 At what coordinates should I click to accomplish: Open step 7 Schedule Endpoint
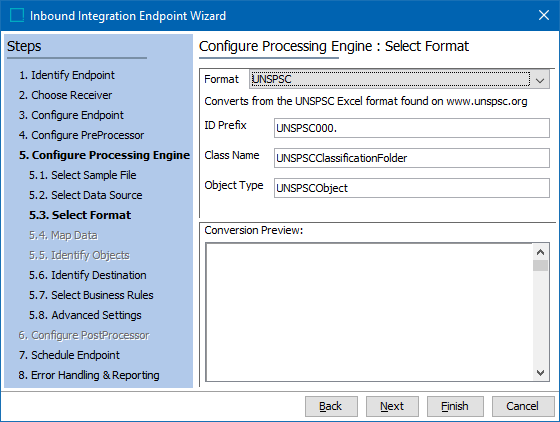[x=69, y=355]
